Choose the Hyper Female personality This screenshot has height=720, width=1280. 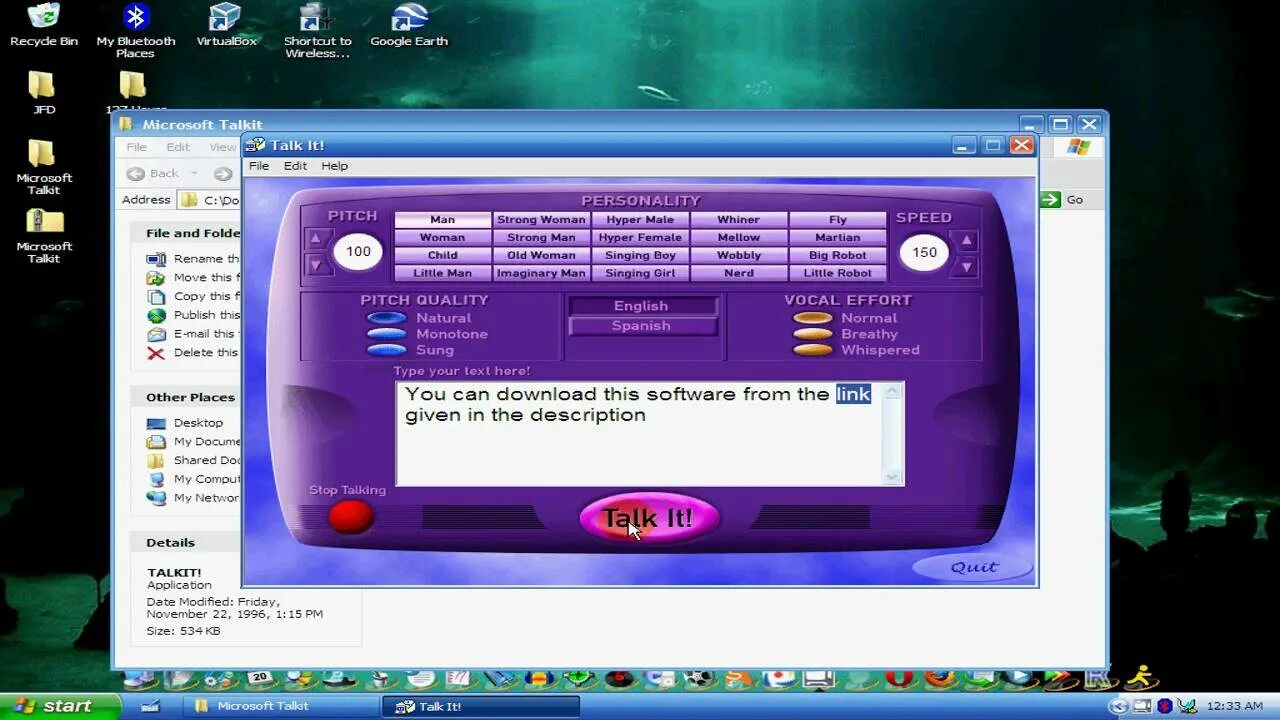pyautogui.click(x=640, y=238)
